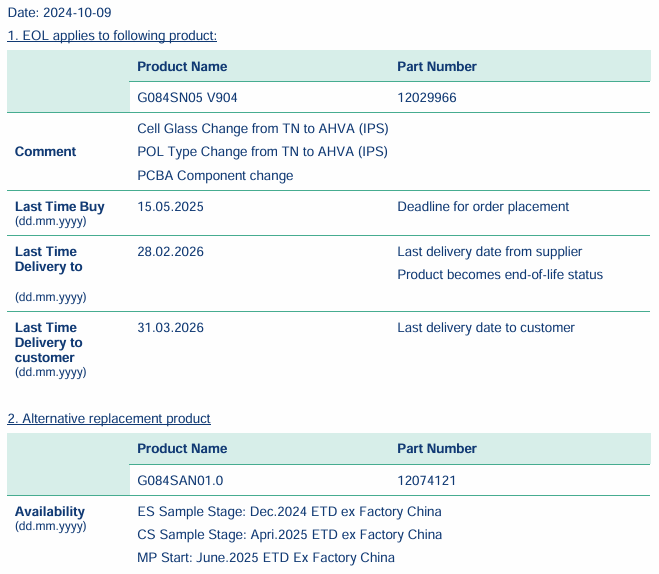The height and width of the screenshot is (574, 659).
Task: Click 'Product becomes end-of-life status' text
Action: pyautogui.click(x=500, y=275)
